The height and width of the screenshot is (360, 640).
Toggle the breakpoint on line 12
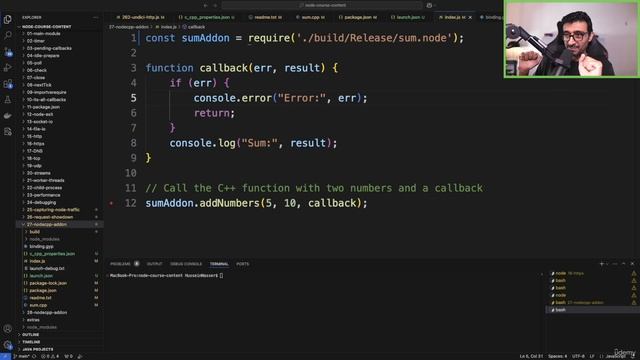tap(111, 203)
